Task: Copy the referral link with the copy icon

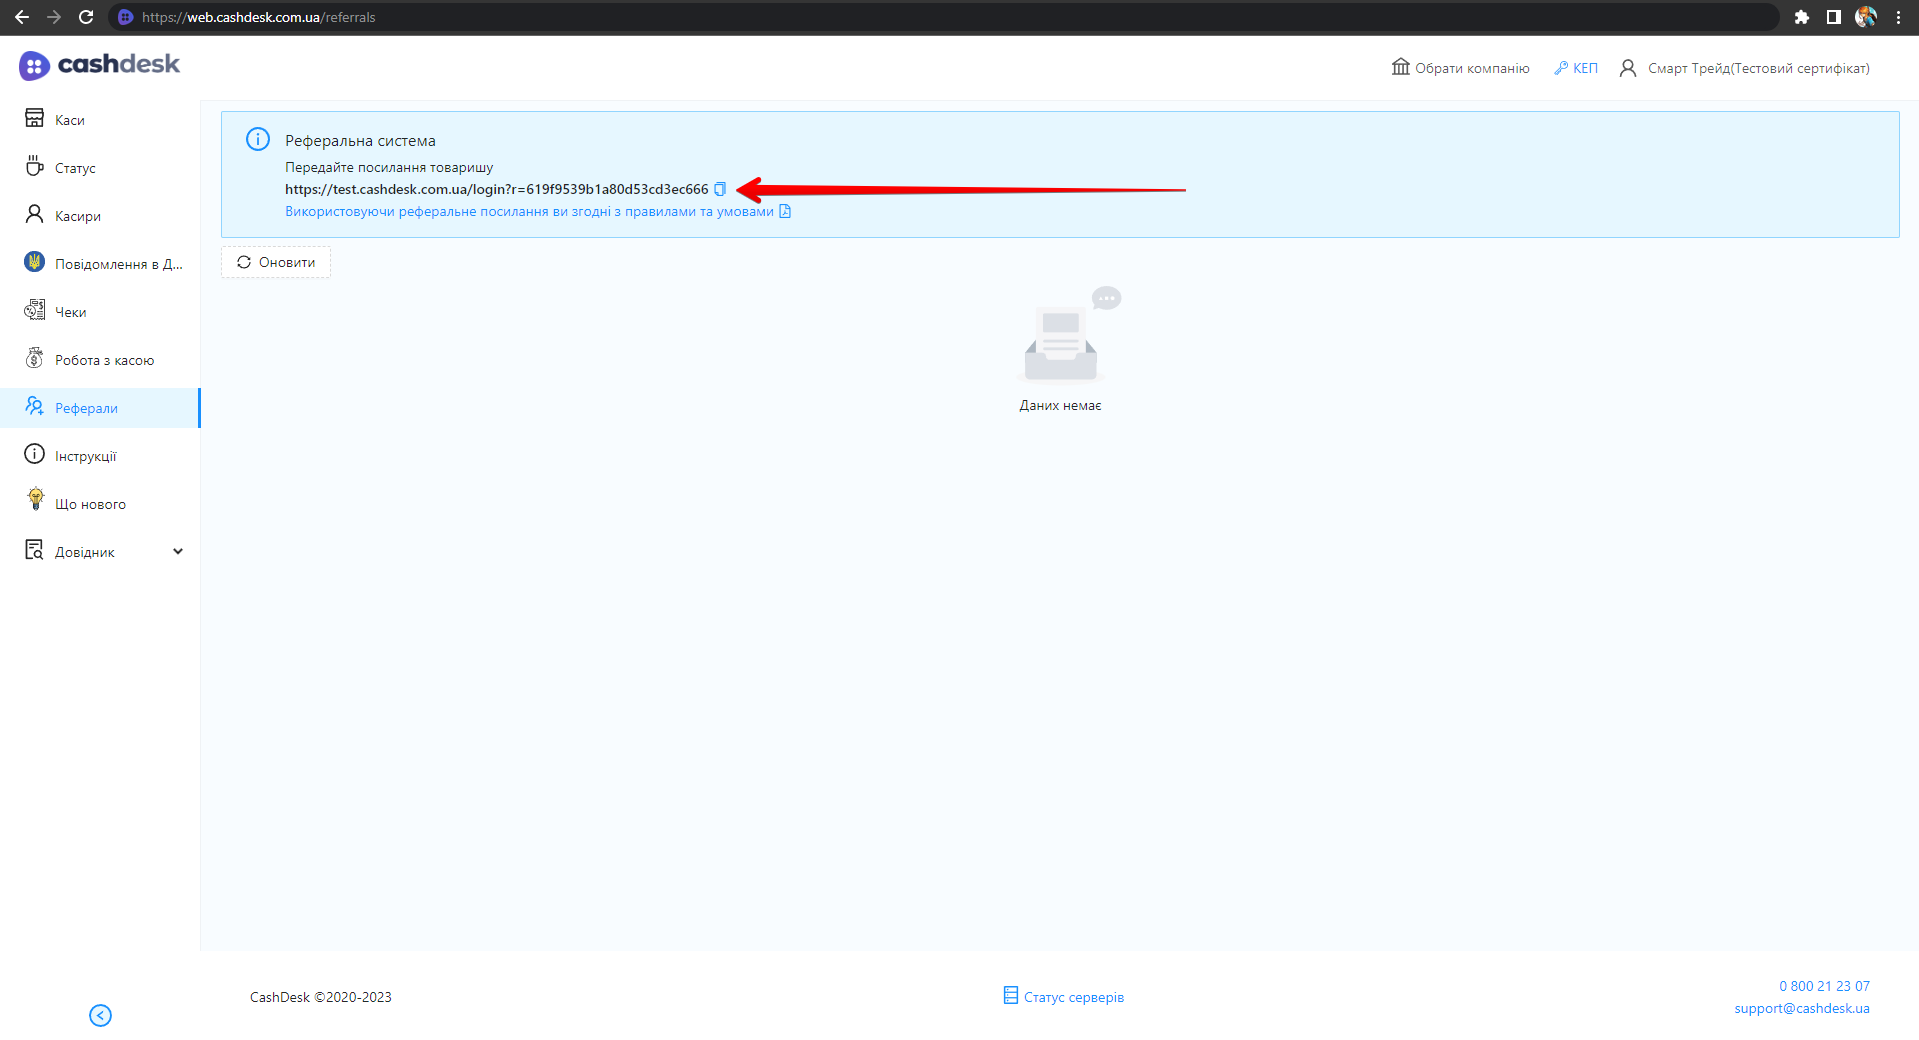Action: [719, 189]
